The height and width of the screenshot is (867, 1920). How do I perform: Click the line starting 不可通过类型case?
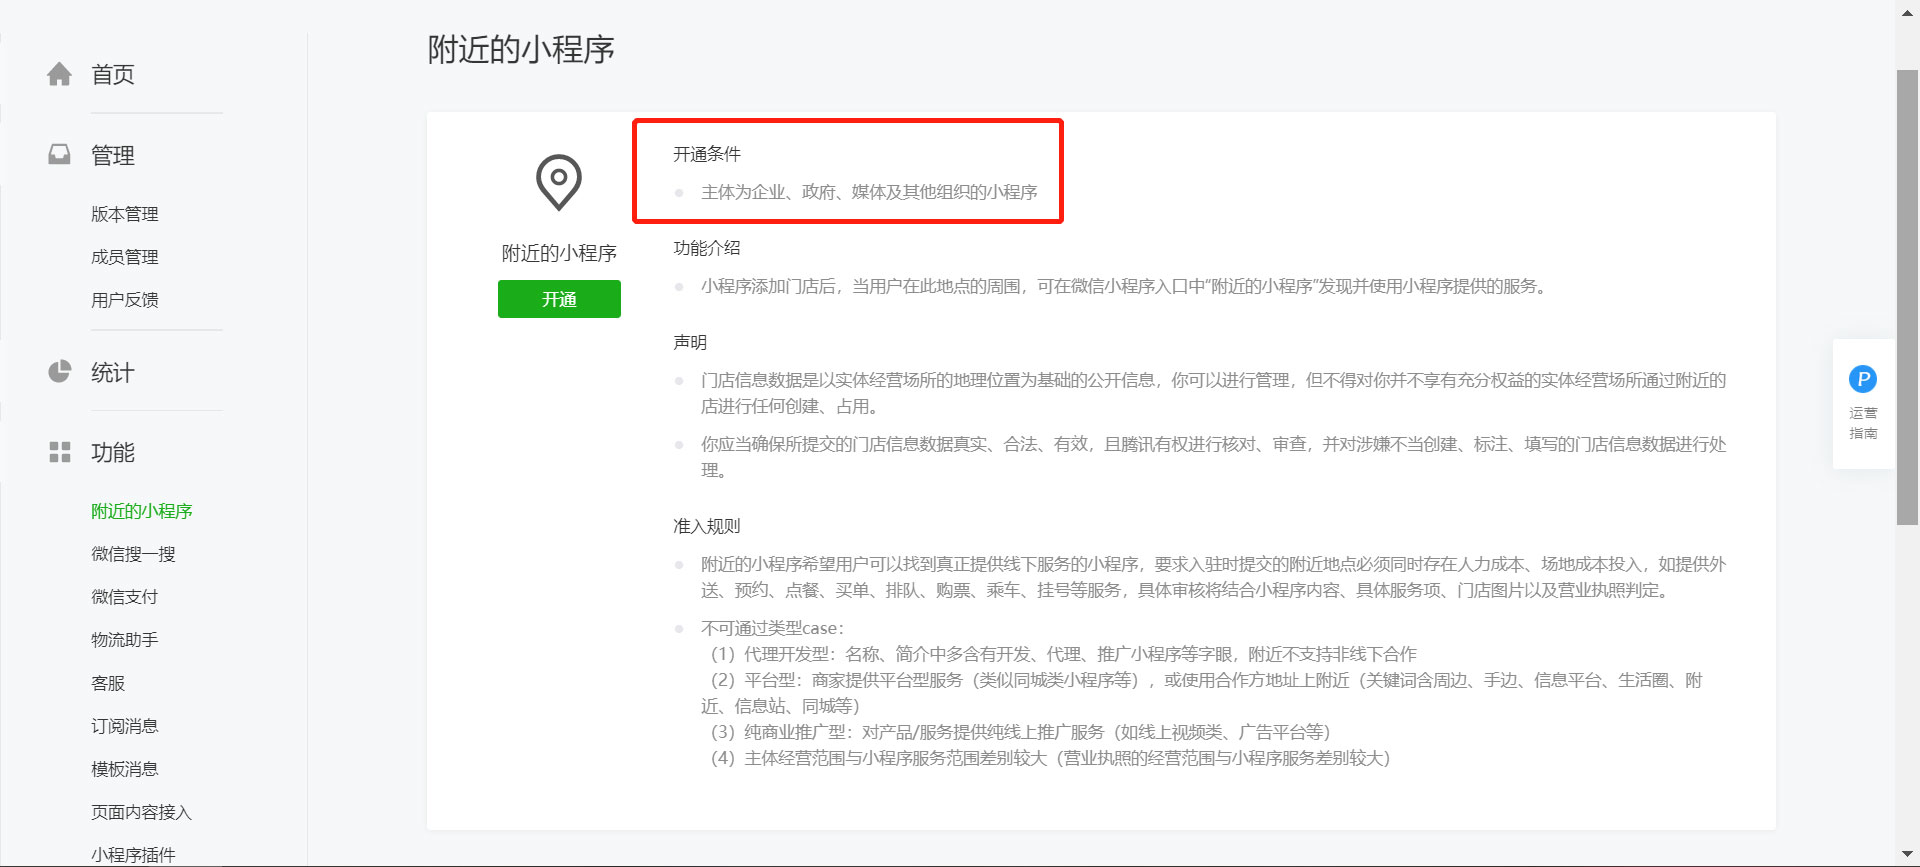772,628
